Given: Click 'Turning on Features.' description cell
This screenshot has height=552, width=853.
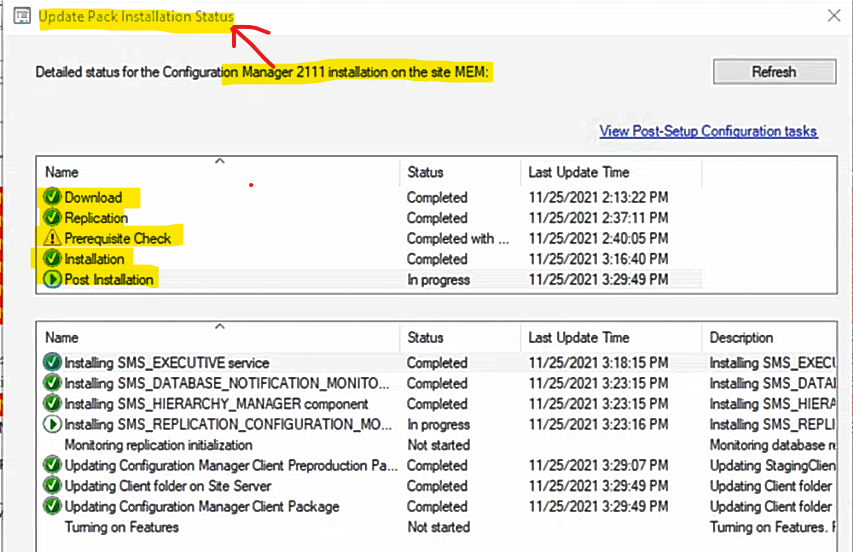Looking at the screenshot, I should coord(773,528).
